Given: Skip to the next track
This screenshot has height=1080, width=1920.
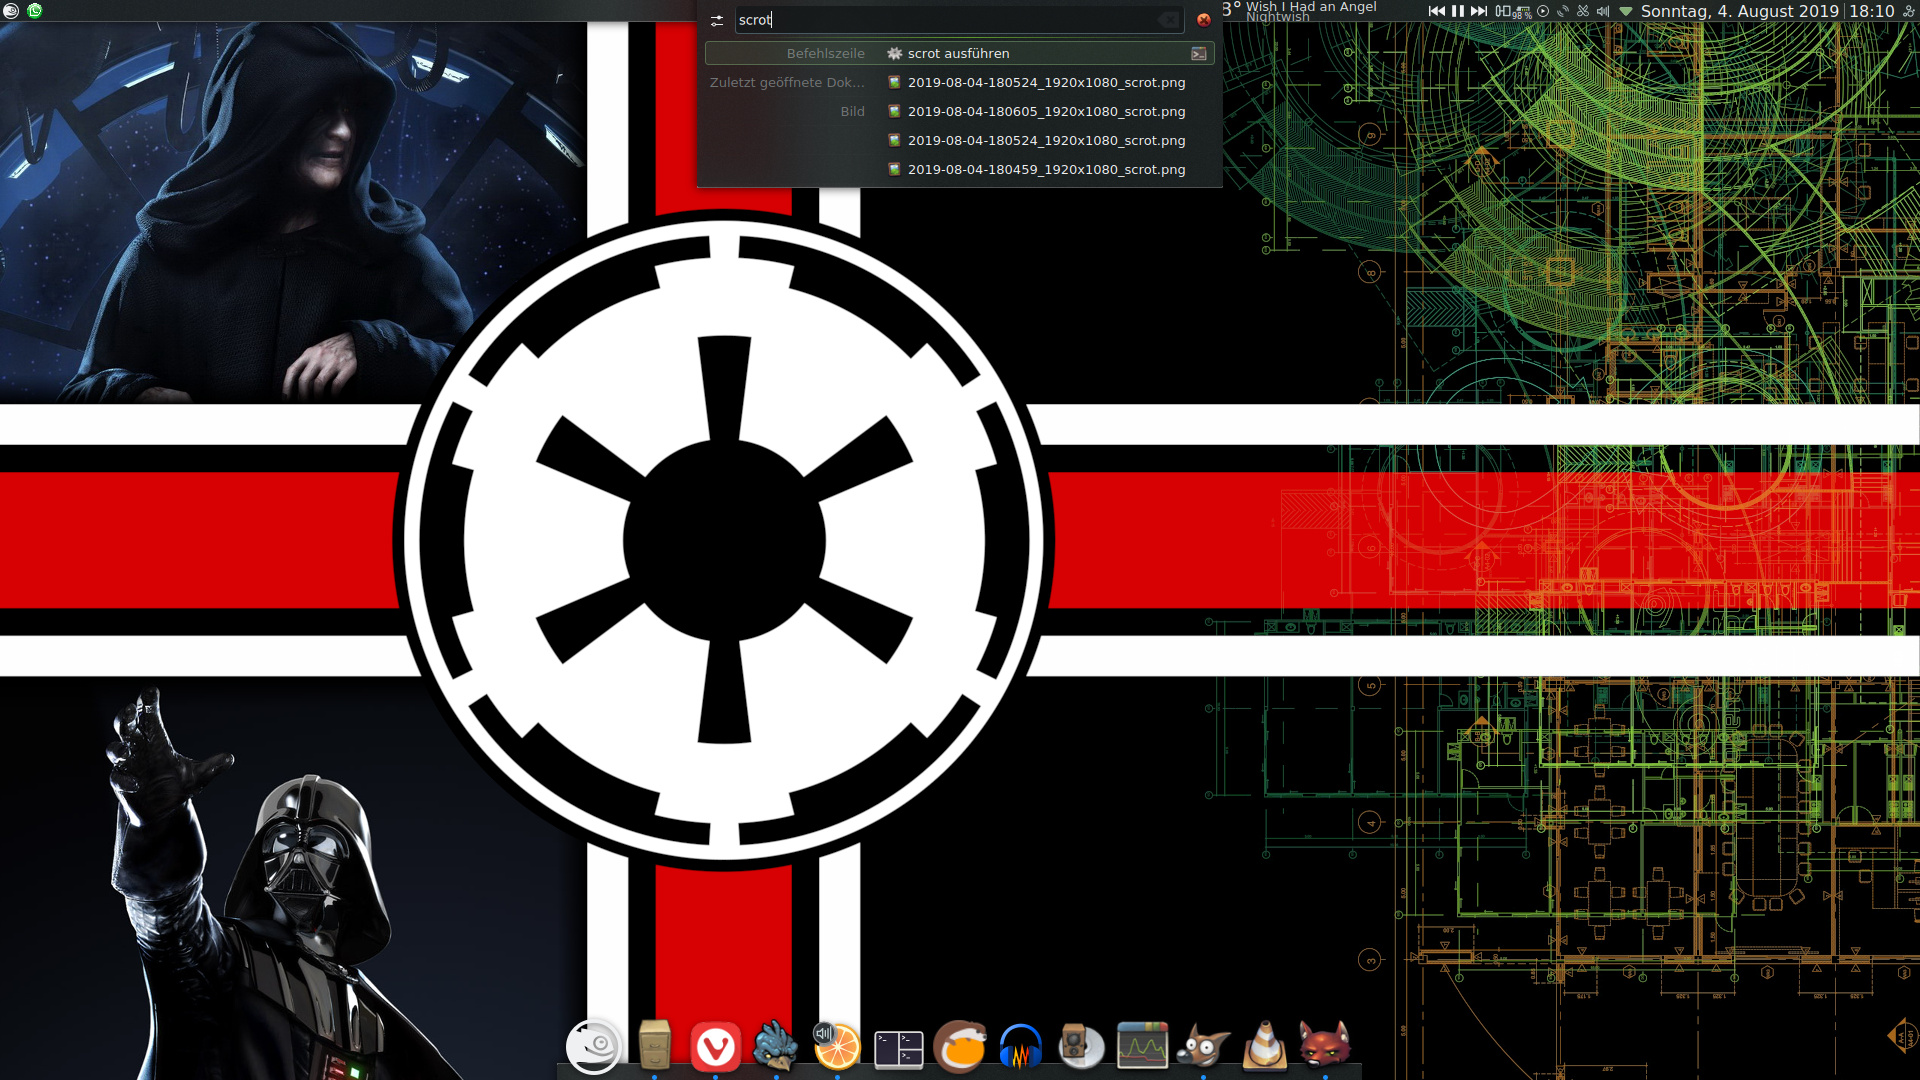Looking at the screenshot, I should [x=1479, y=11].
